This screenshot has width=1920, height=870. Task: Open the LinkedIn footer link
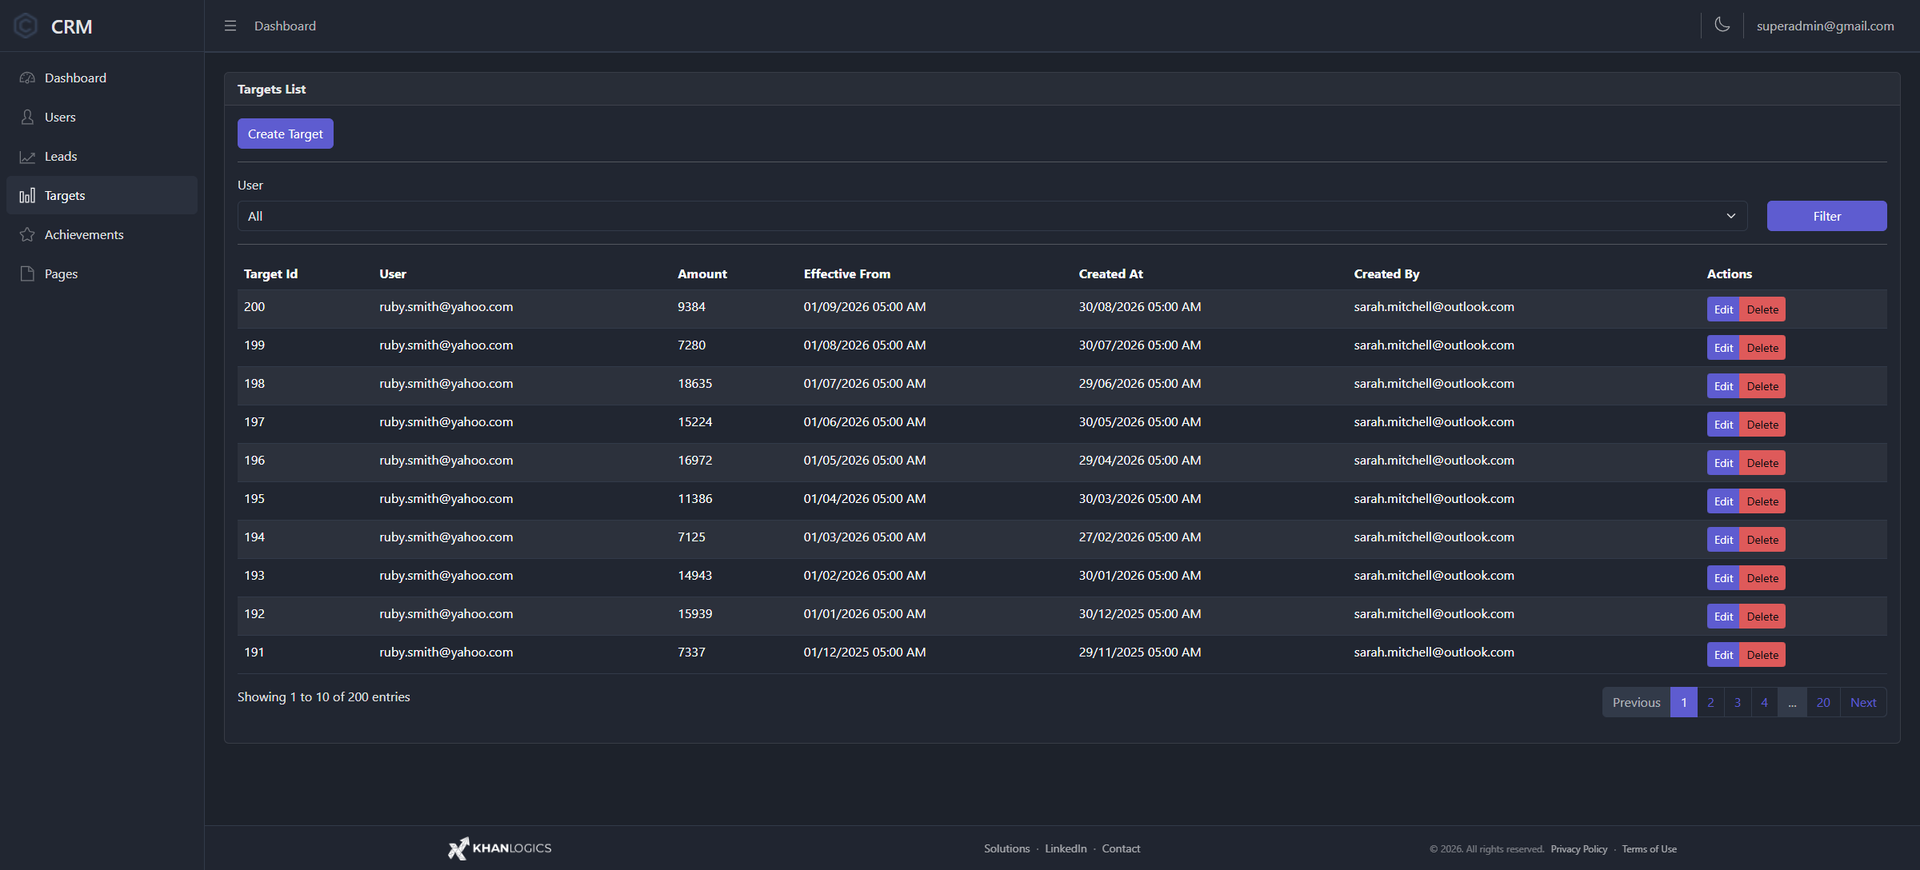click(x=1065, y=849)
